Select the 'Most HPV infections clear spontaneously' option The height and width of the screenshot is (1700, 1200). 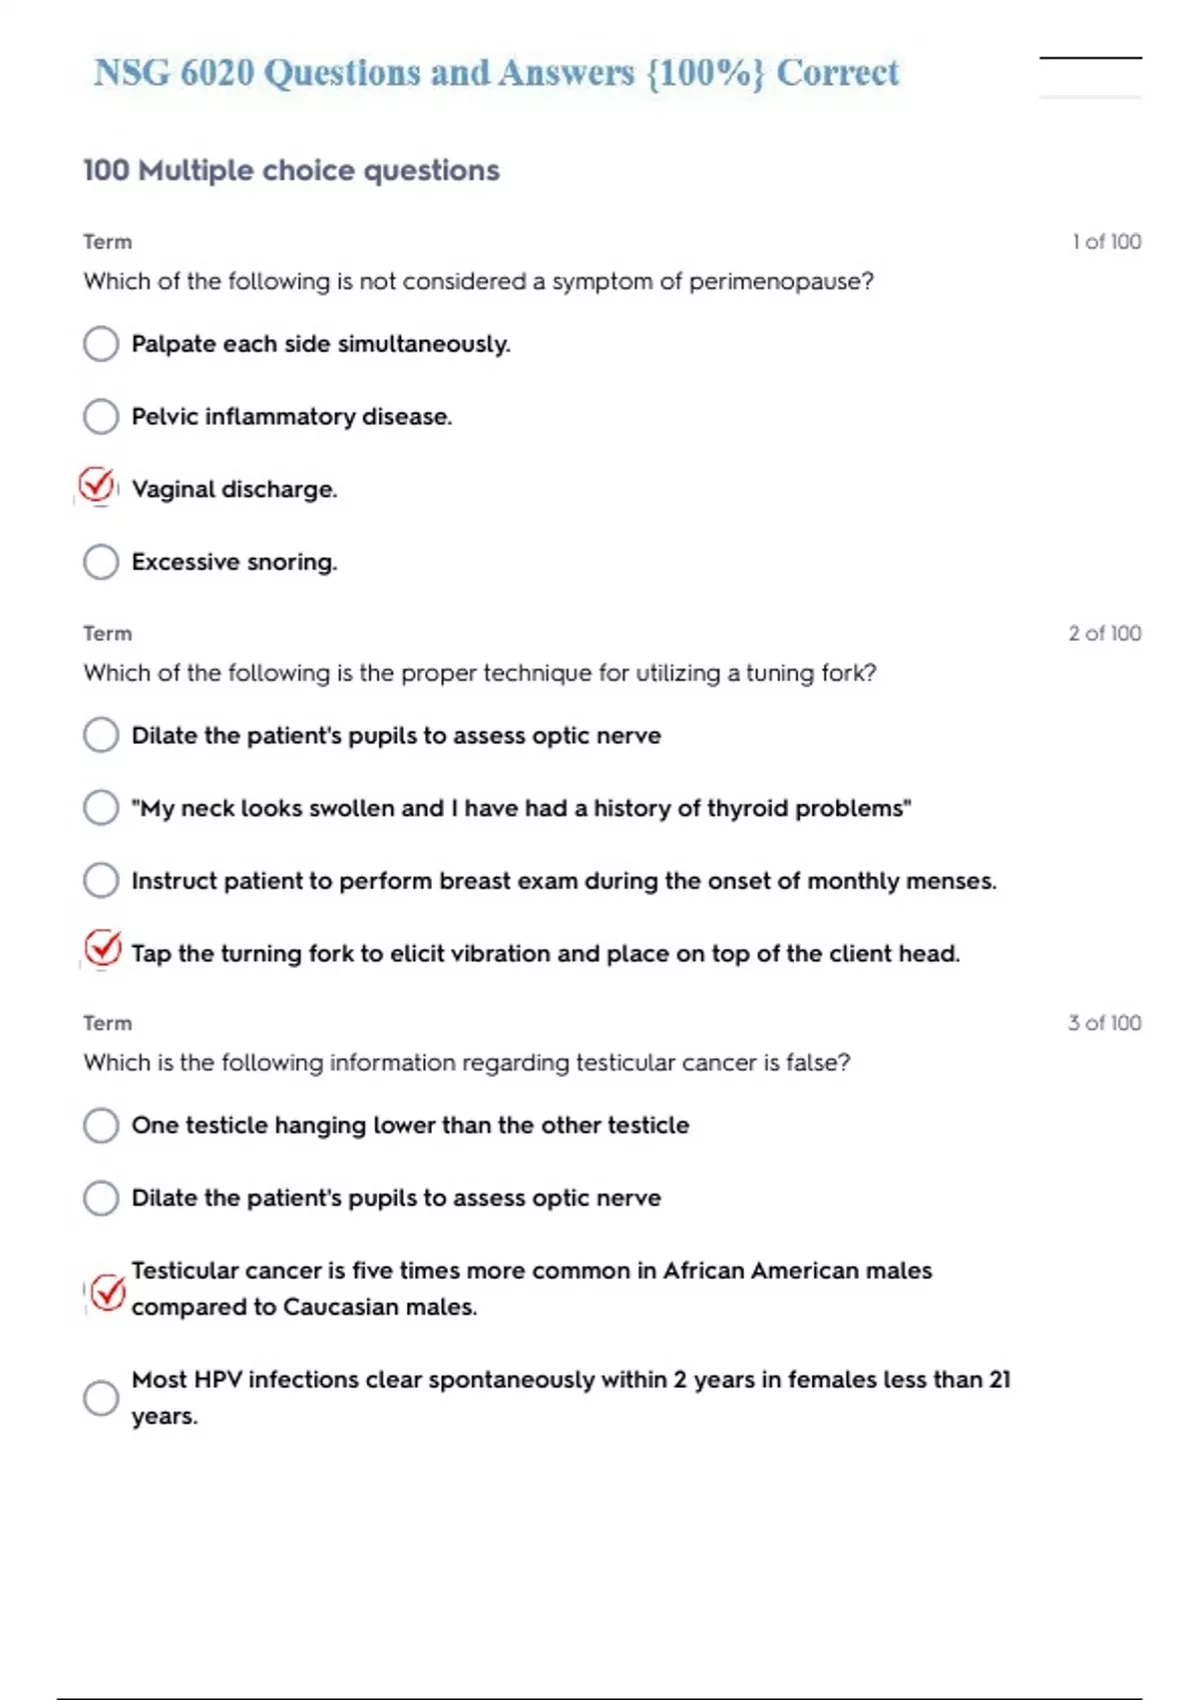click(x=101, y=1398)
